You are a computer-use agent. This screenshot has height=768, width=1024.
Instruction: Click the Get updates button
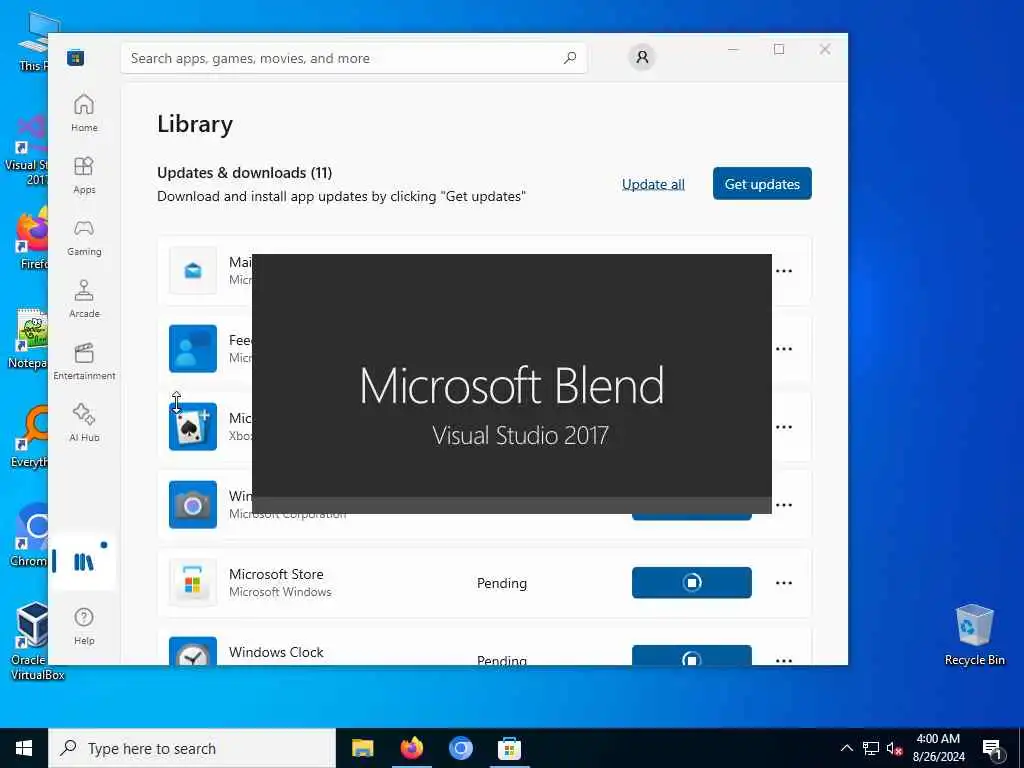[x=762, y=184]
